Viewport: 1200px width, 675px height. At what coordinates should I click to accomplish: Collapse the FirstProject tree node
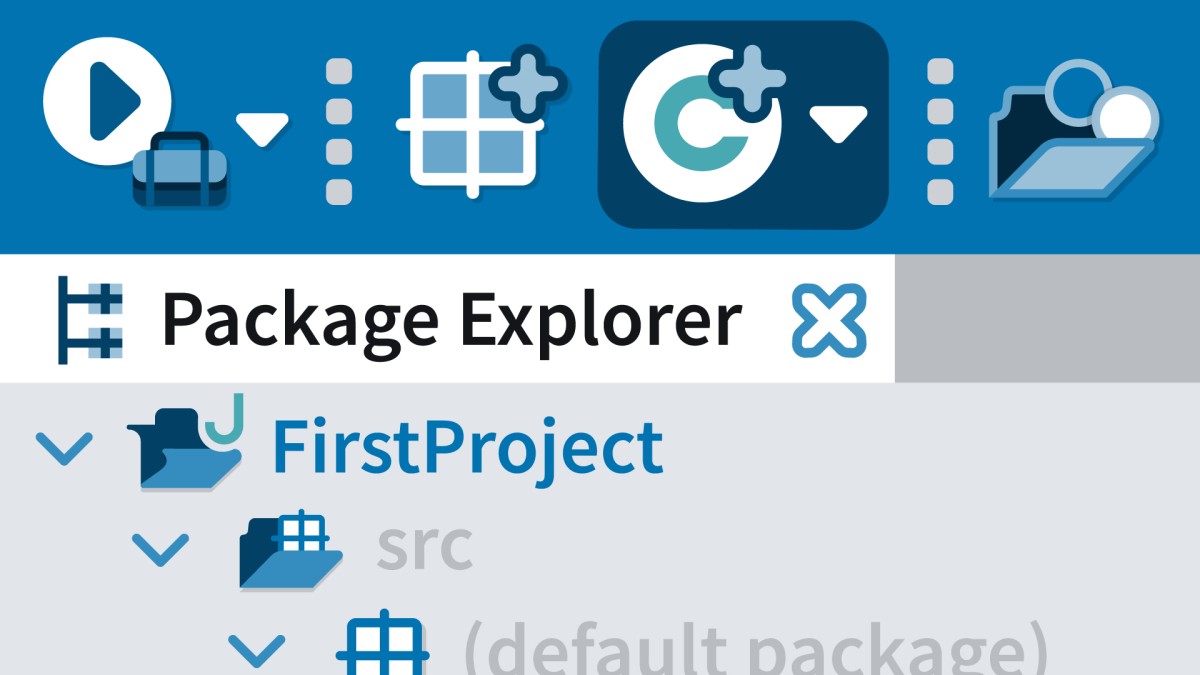click(64, 449)
